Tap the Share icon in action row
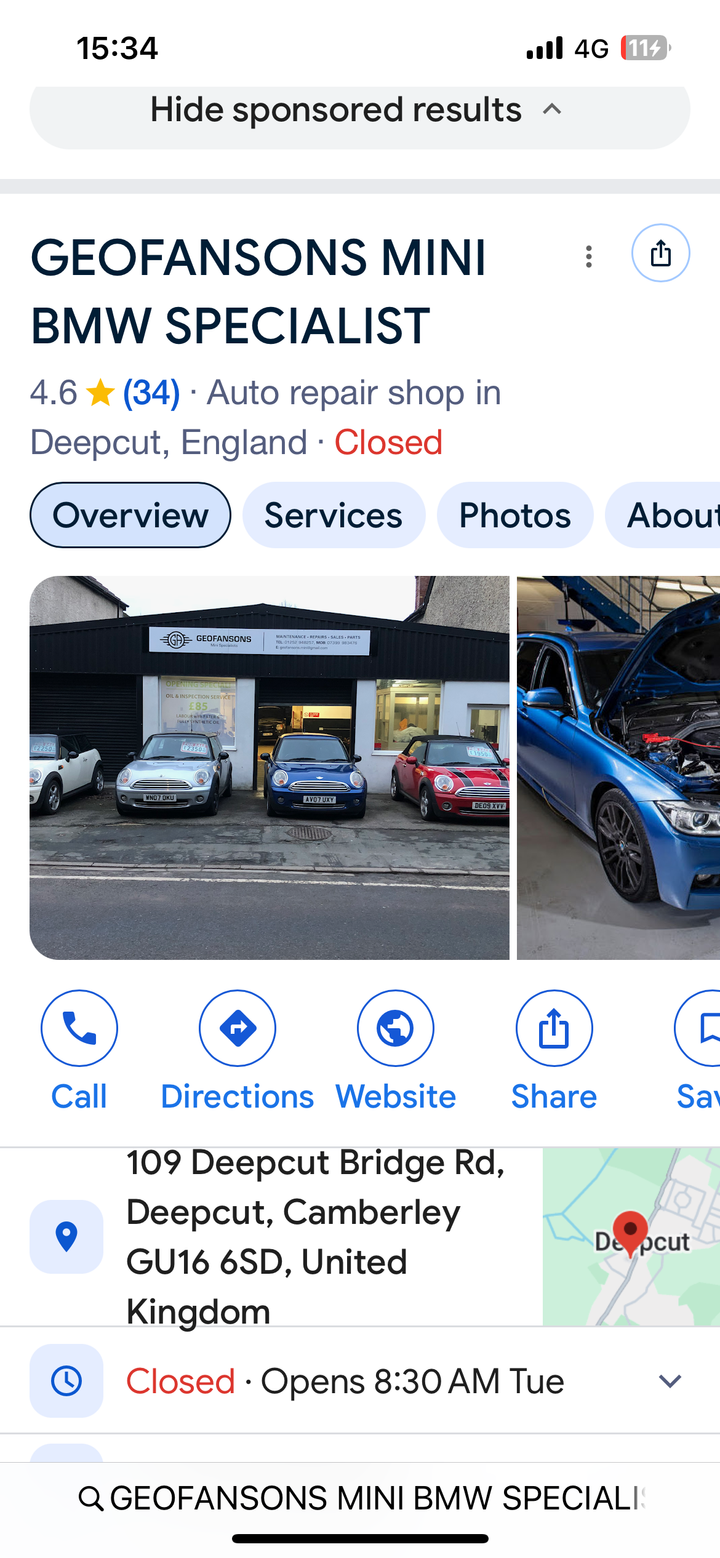720x1558 pixels. [x=554, y=1028]
